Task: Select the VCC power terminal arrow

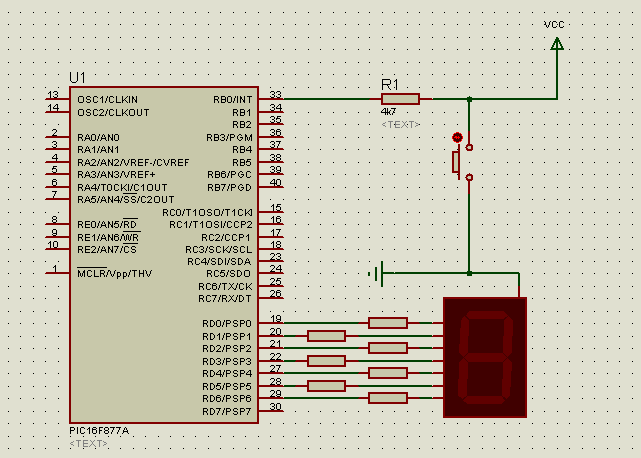Action: (557, 43)
